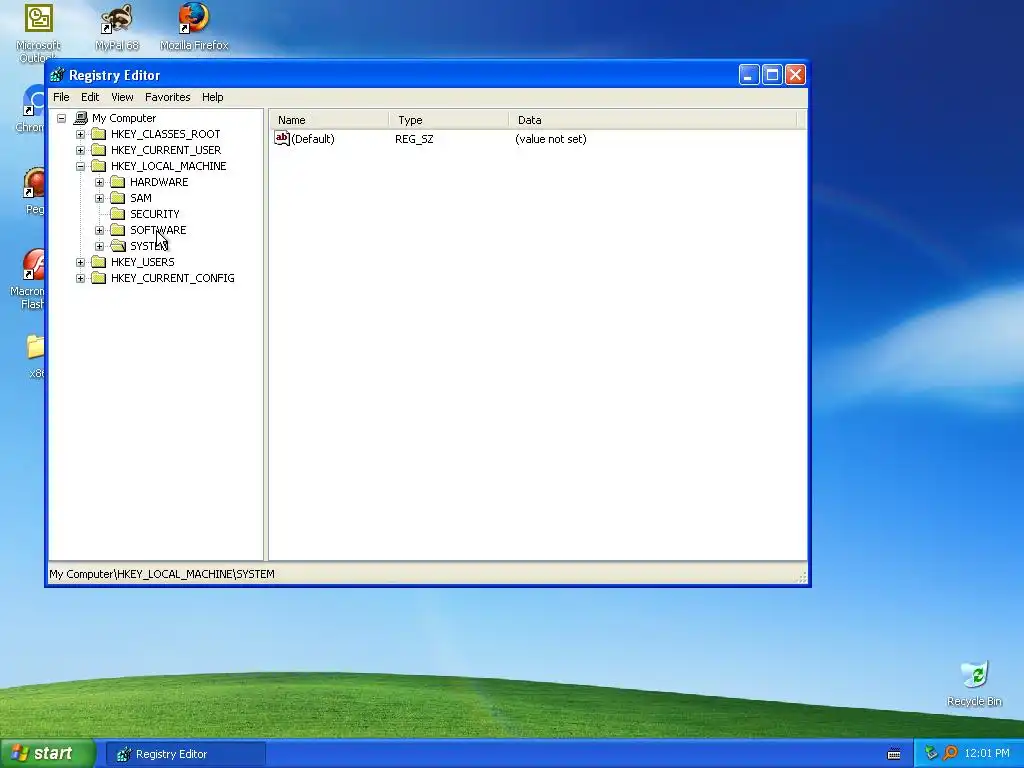Click Registry Editor taskbar button
The height and width of the screenshot is (768, 1024).
pyautogui.click(x=185, y=754)
